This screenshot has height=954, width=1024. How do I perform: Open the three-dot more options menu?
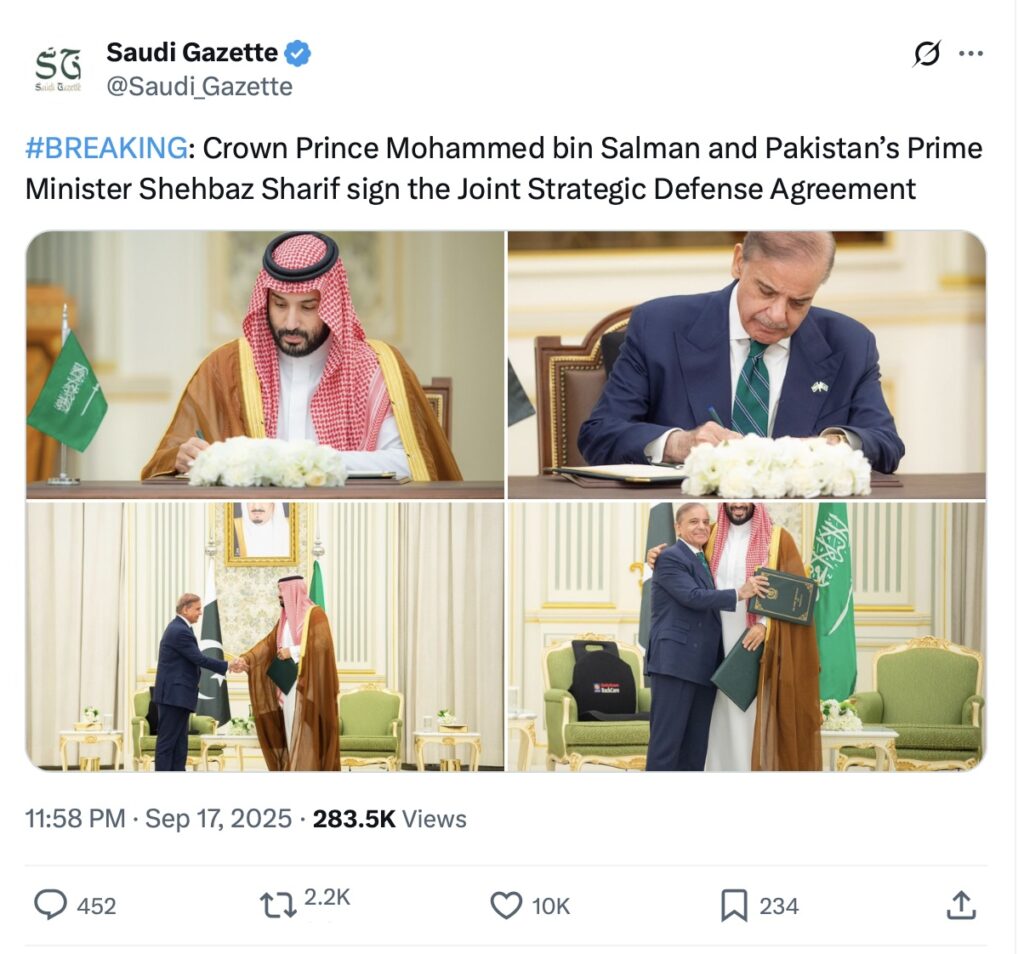click(971, 54)
